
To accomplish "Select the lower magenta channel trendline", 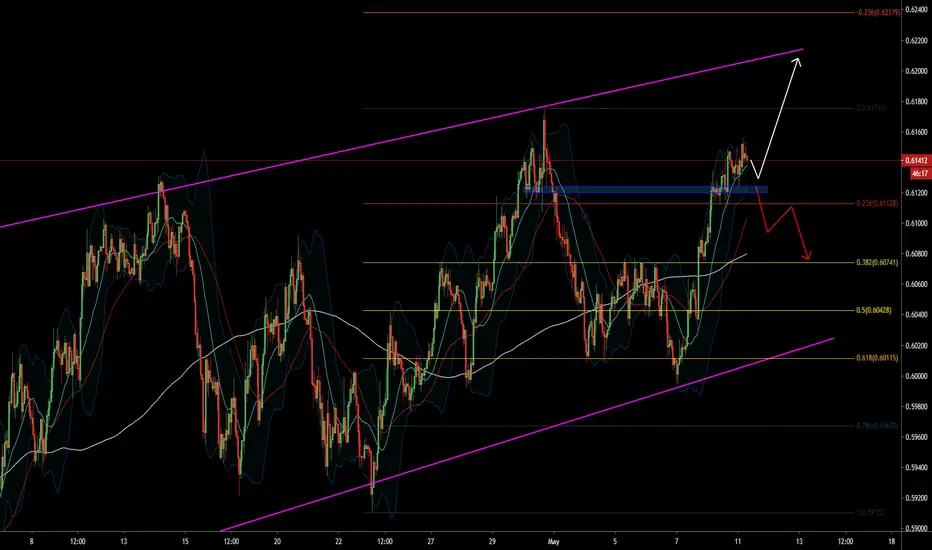I will tap(527, 435).
